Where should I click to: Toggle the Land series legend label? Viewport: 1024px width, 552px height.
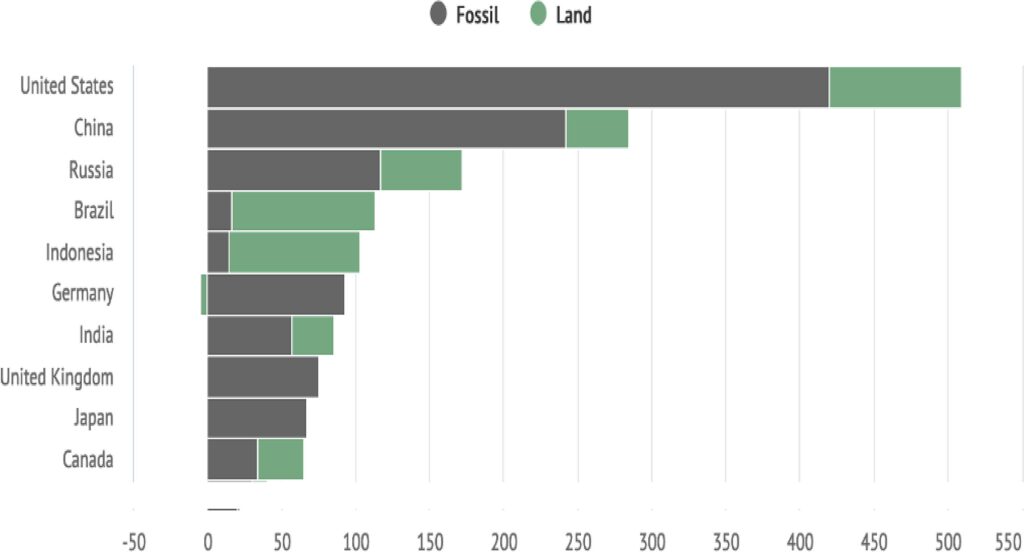pyautogui.click(x=573, y=15)
